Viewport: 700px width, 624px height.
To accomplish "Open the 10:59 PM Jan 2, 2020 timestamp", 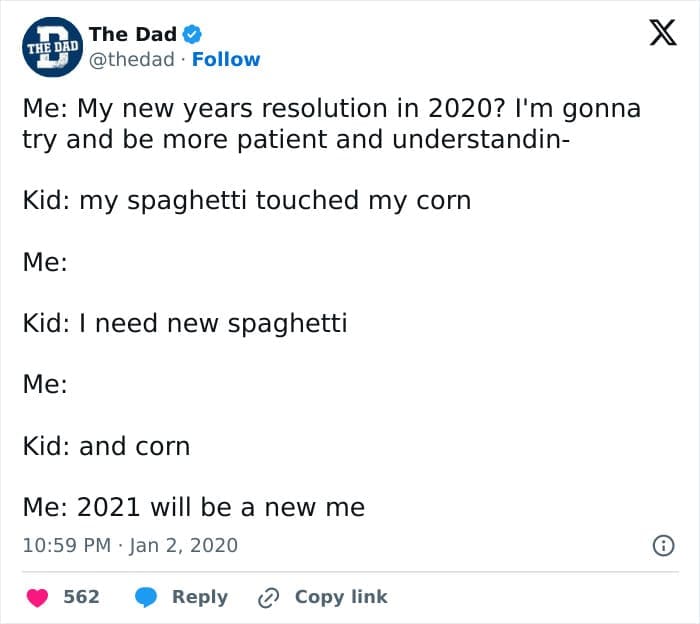I will click(130, 545).
